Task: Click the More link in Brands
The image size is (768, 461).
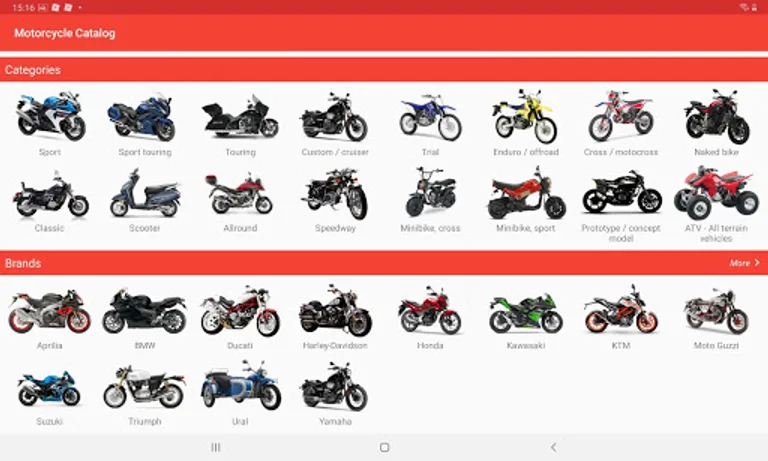Action: coord(740,263)
